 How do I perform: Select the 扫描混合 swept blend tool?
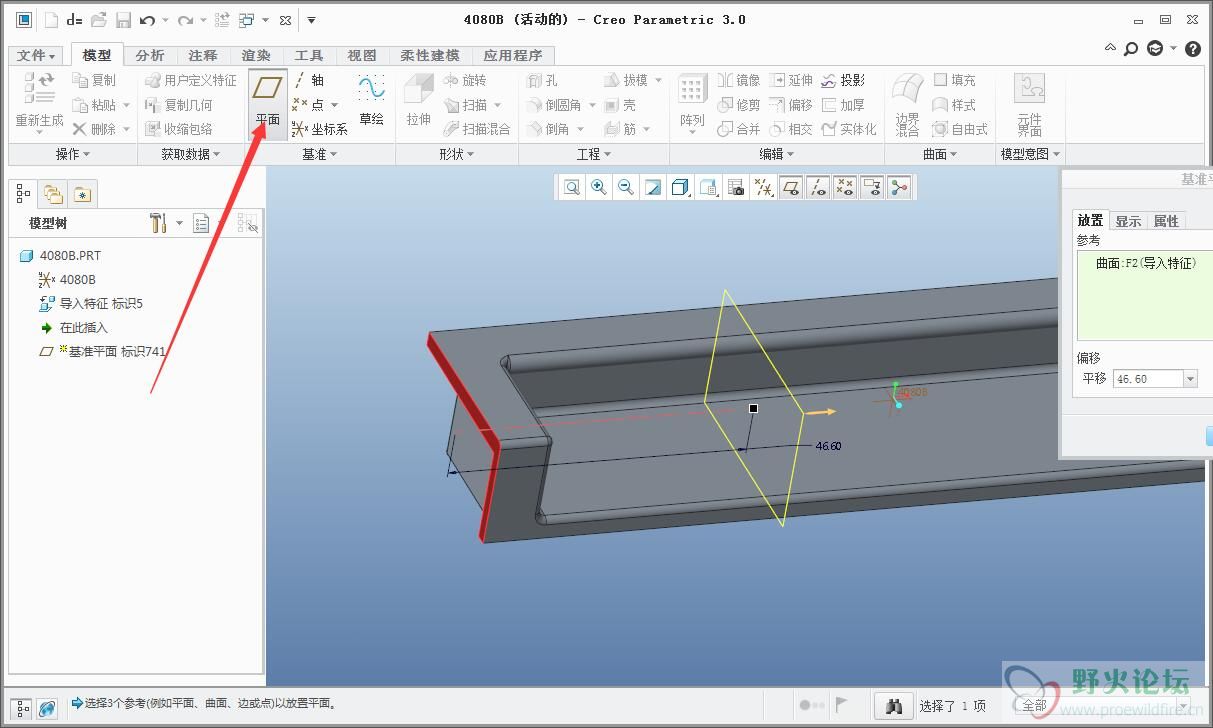tap(476, 128)
